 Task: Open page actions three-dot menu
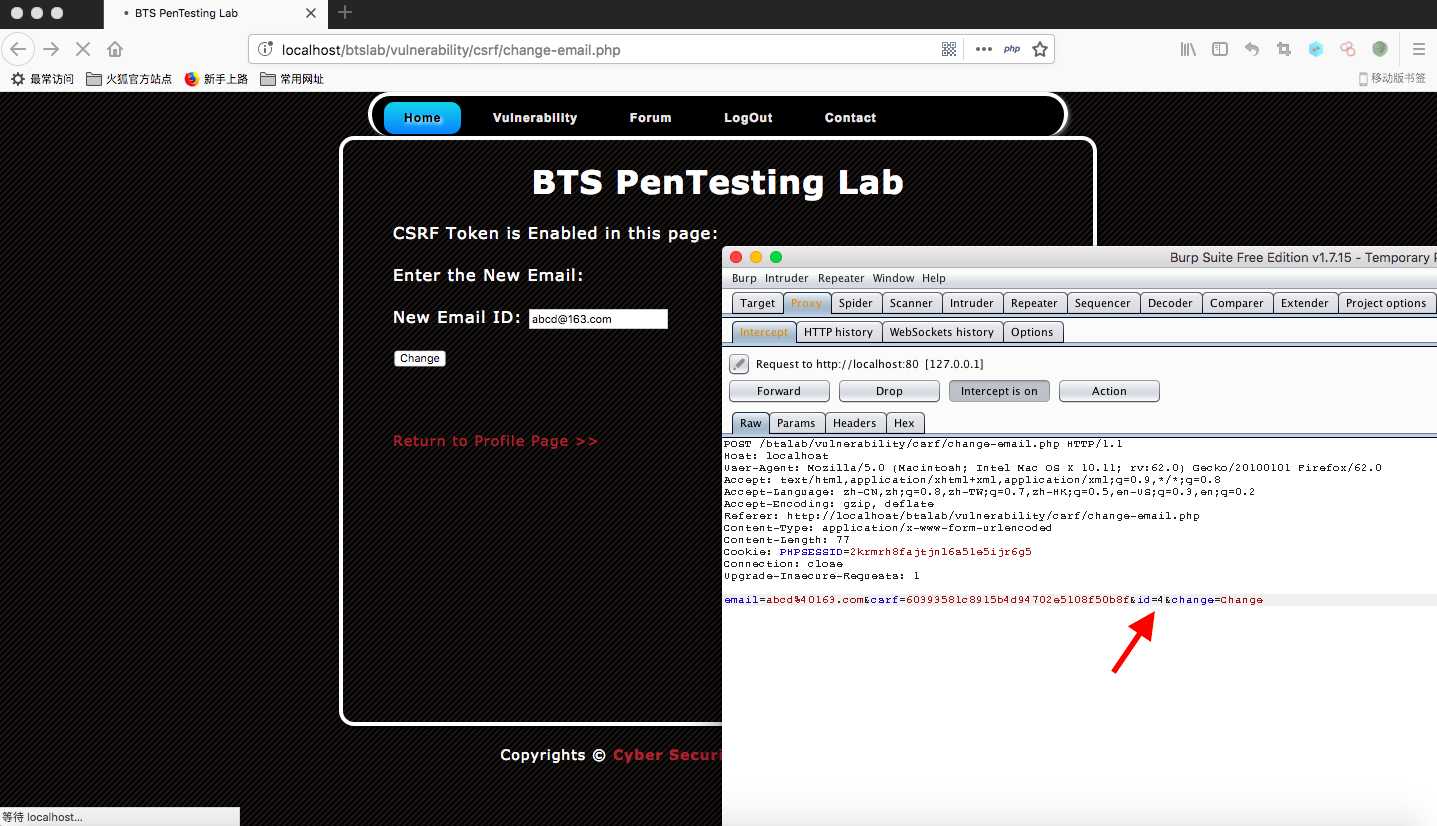click(983, 49)
